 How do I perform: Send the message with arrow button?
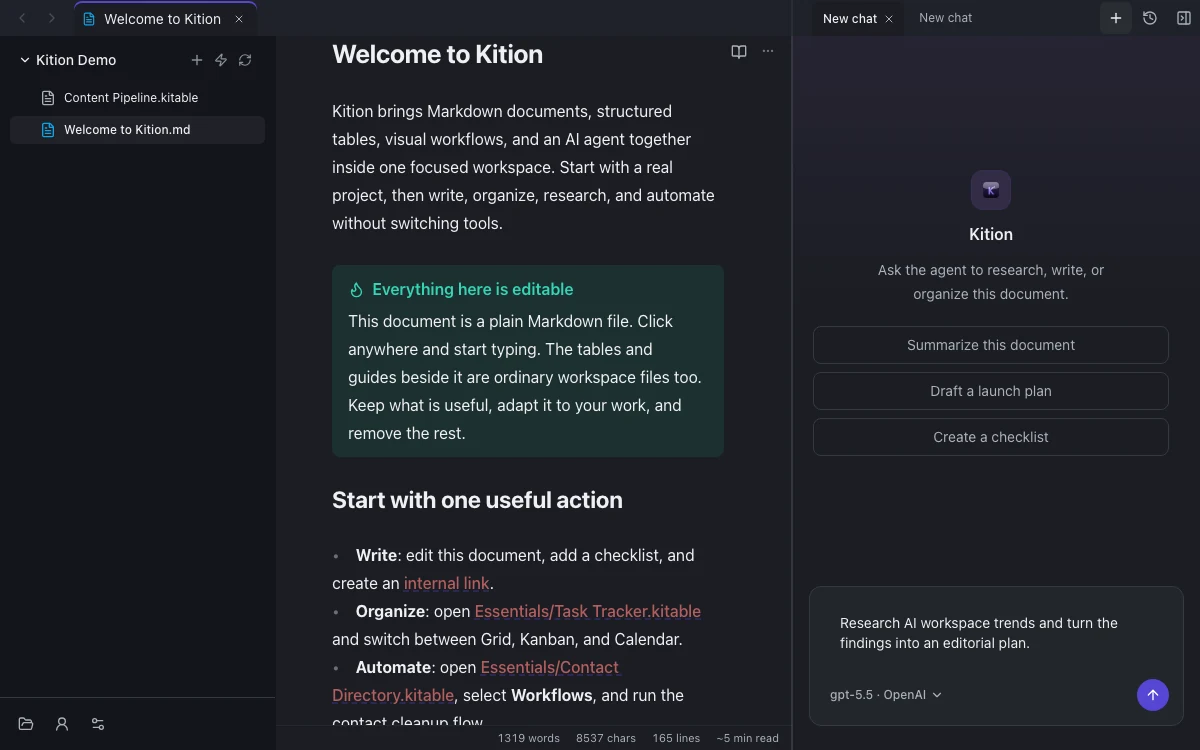tap(1153, 695)
